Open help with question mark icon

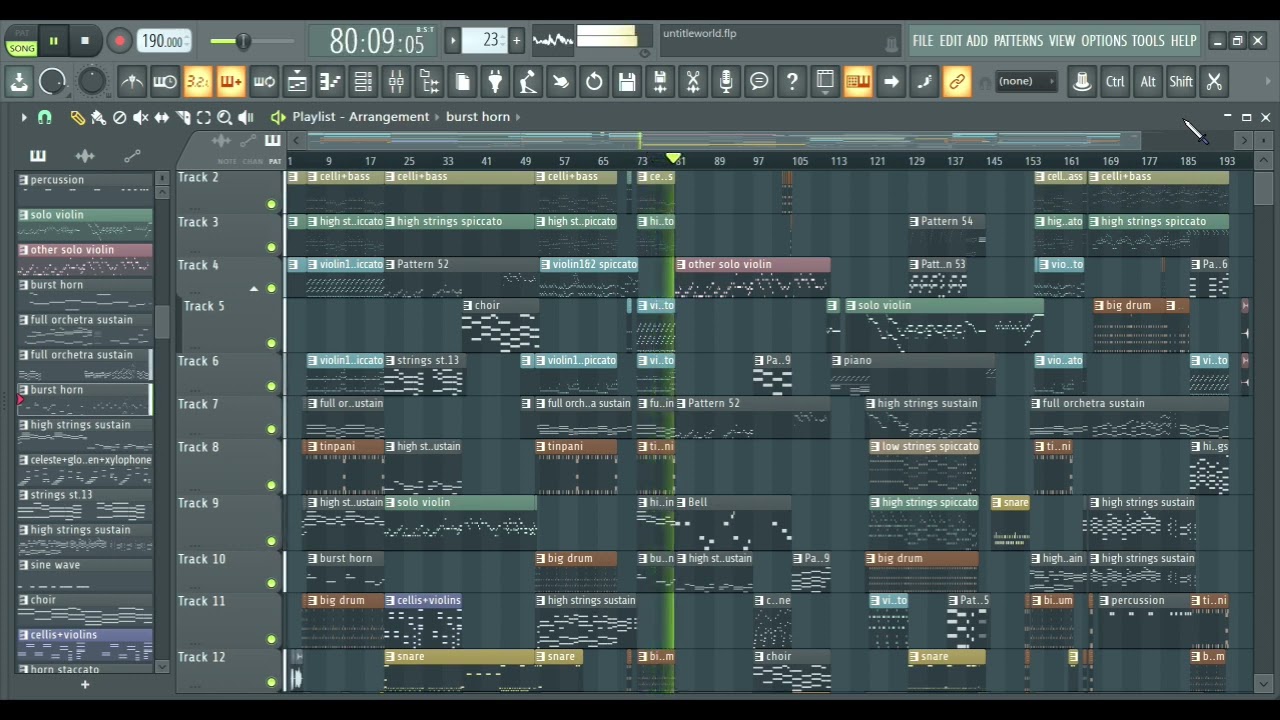point(792,82)
